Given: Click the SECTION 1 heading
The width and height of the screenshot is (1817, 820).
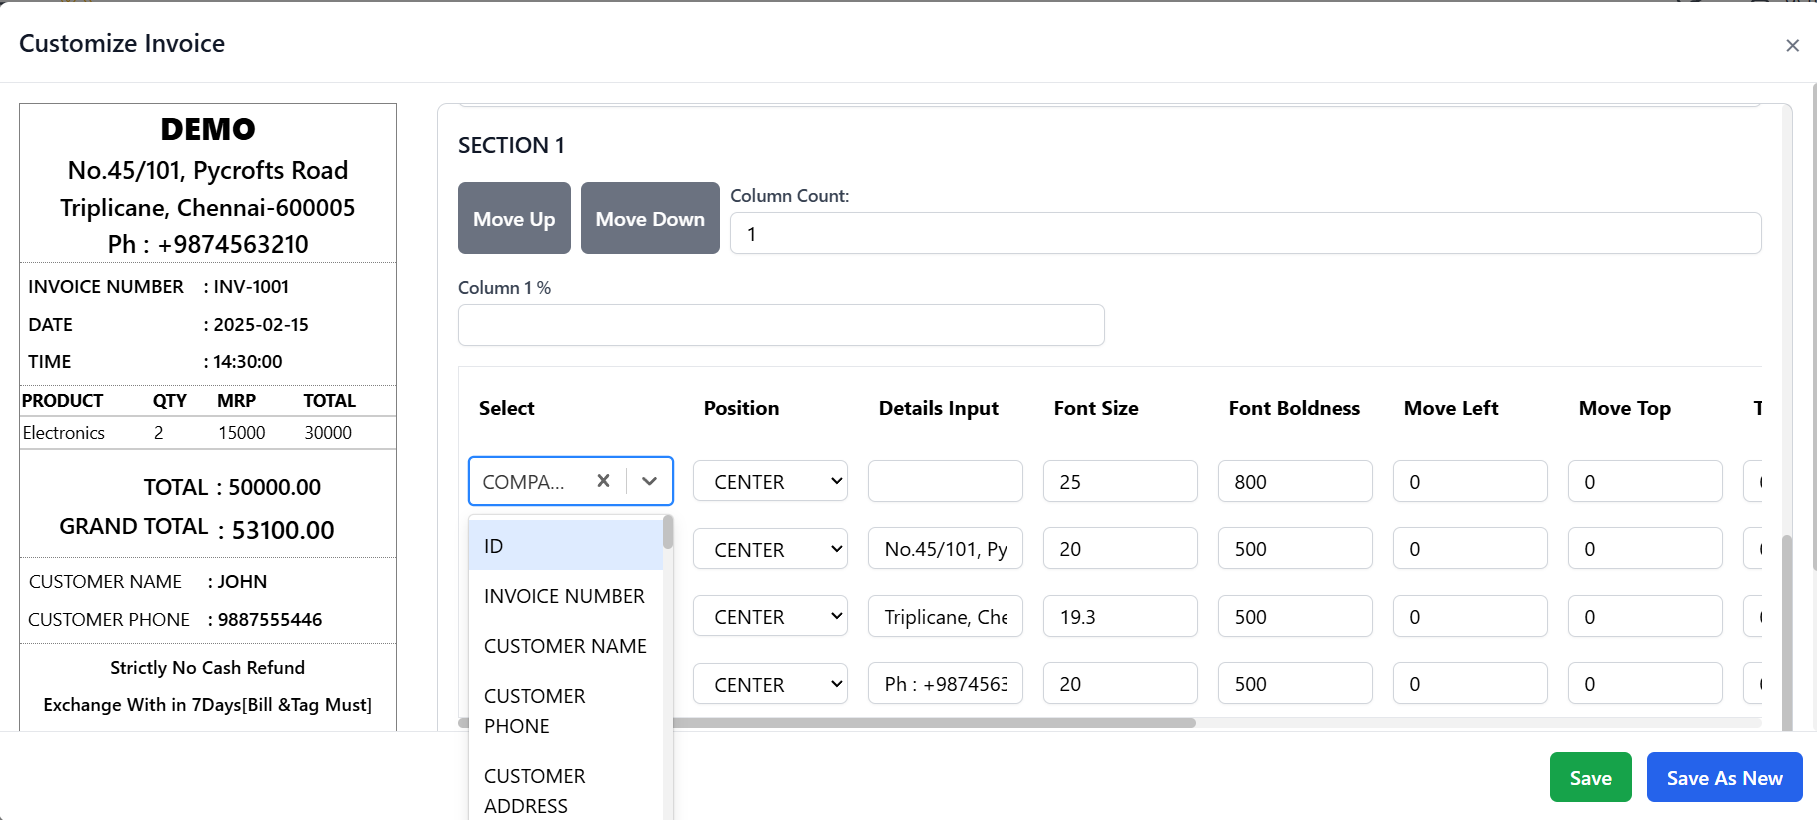Looking at the screenshot, I should tap(511, 145).
